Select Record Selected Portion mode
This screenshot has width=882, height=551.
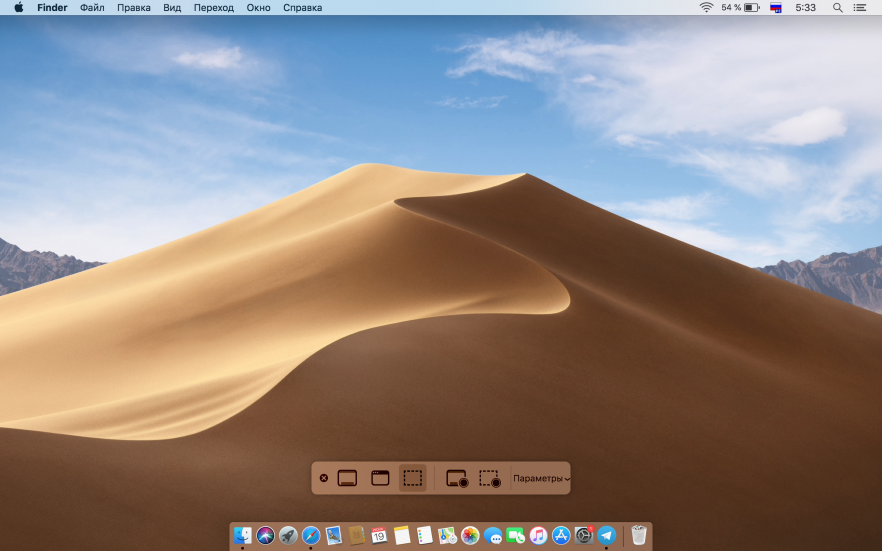(x=489, y=478)
